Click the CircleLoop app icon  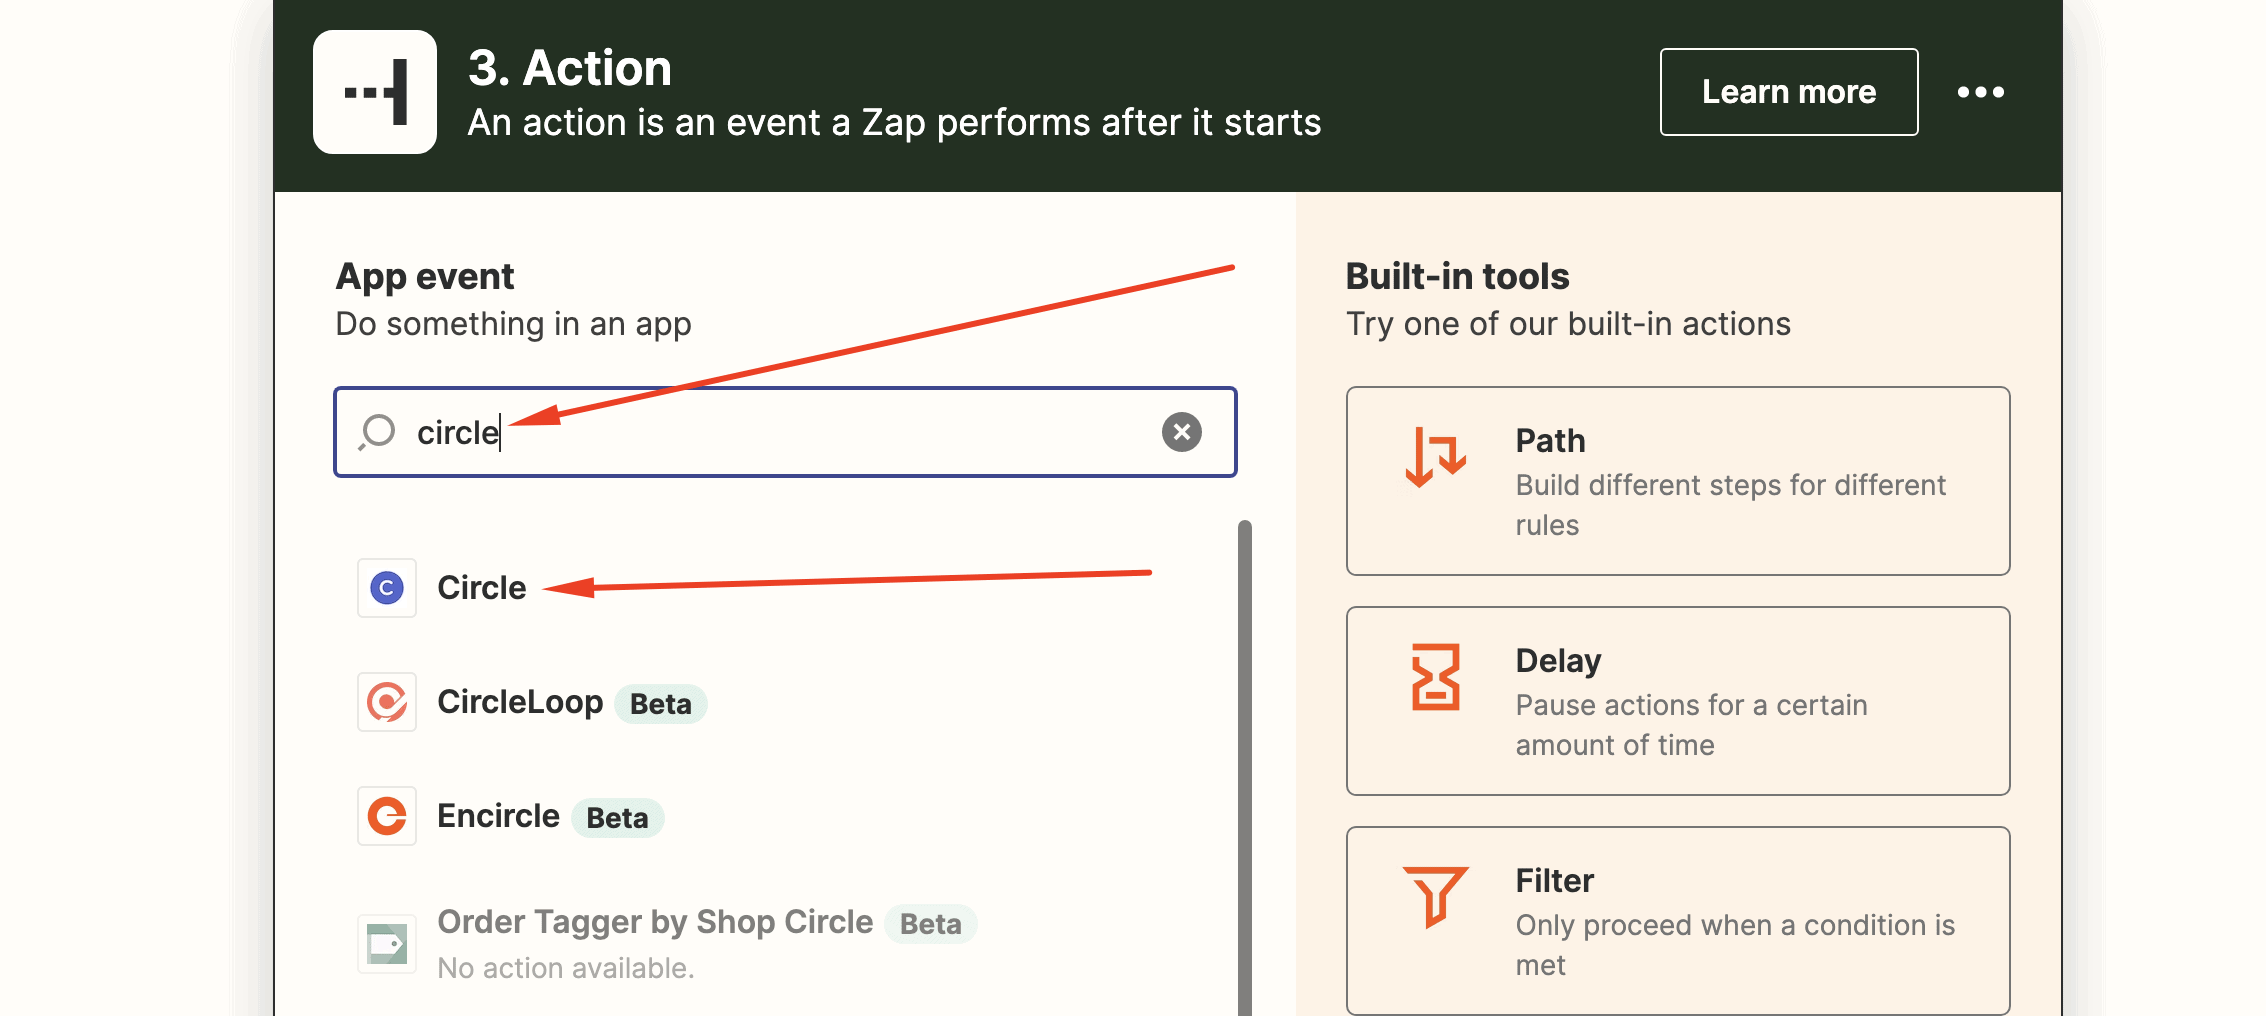pos(387,702)
